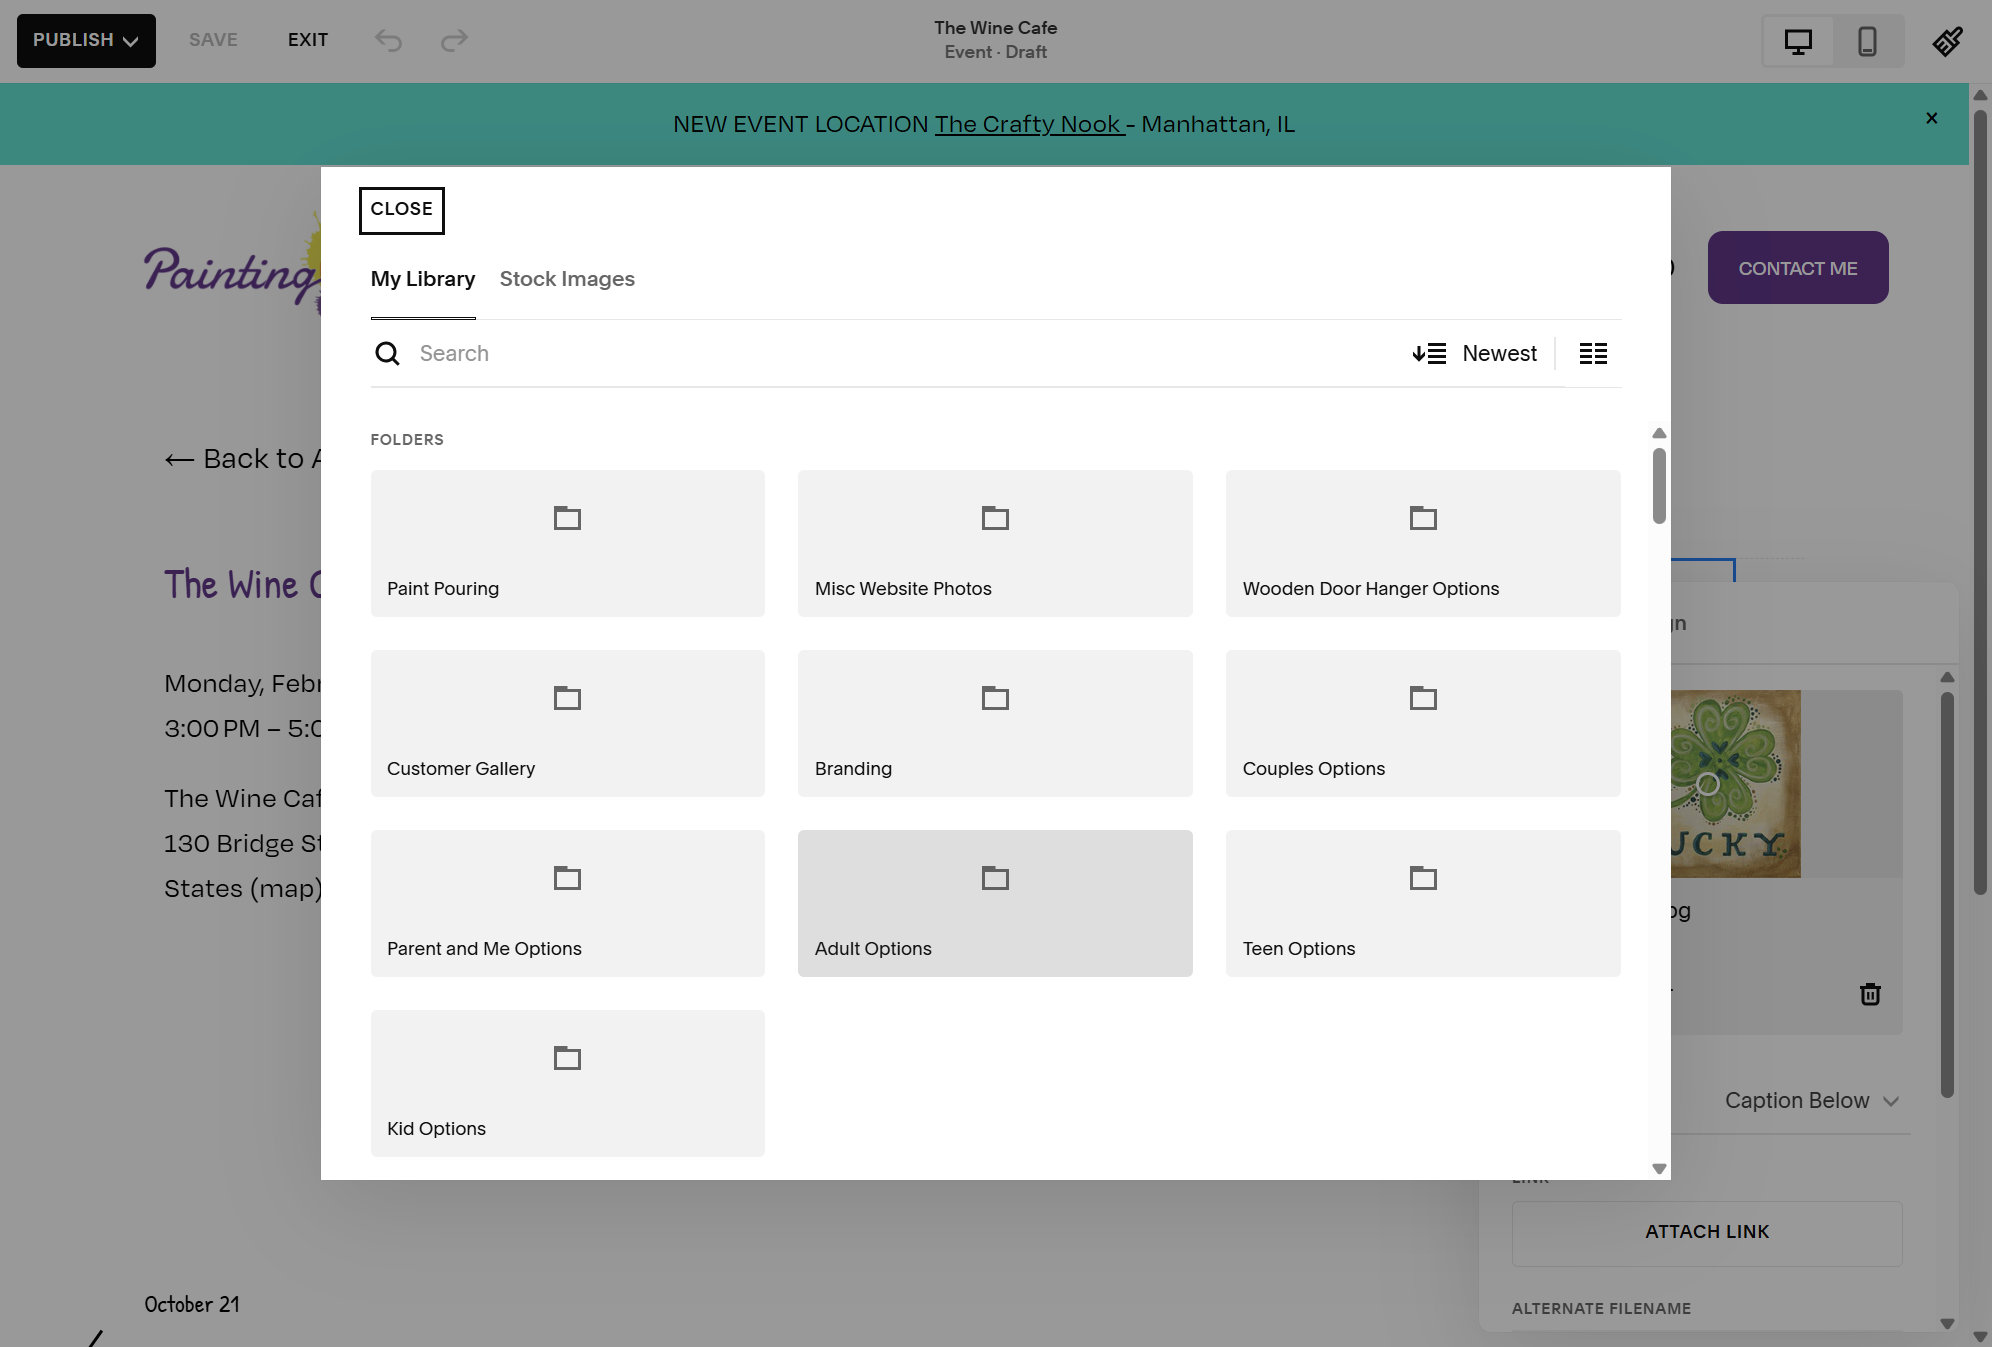
Task: Click the Contact Me button
Action: point(1798,268)
